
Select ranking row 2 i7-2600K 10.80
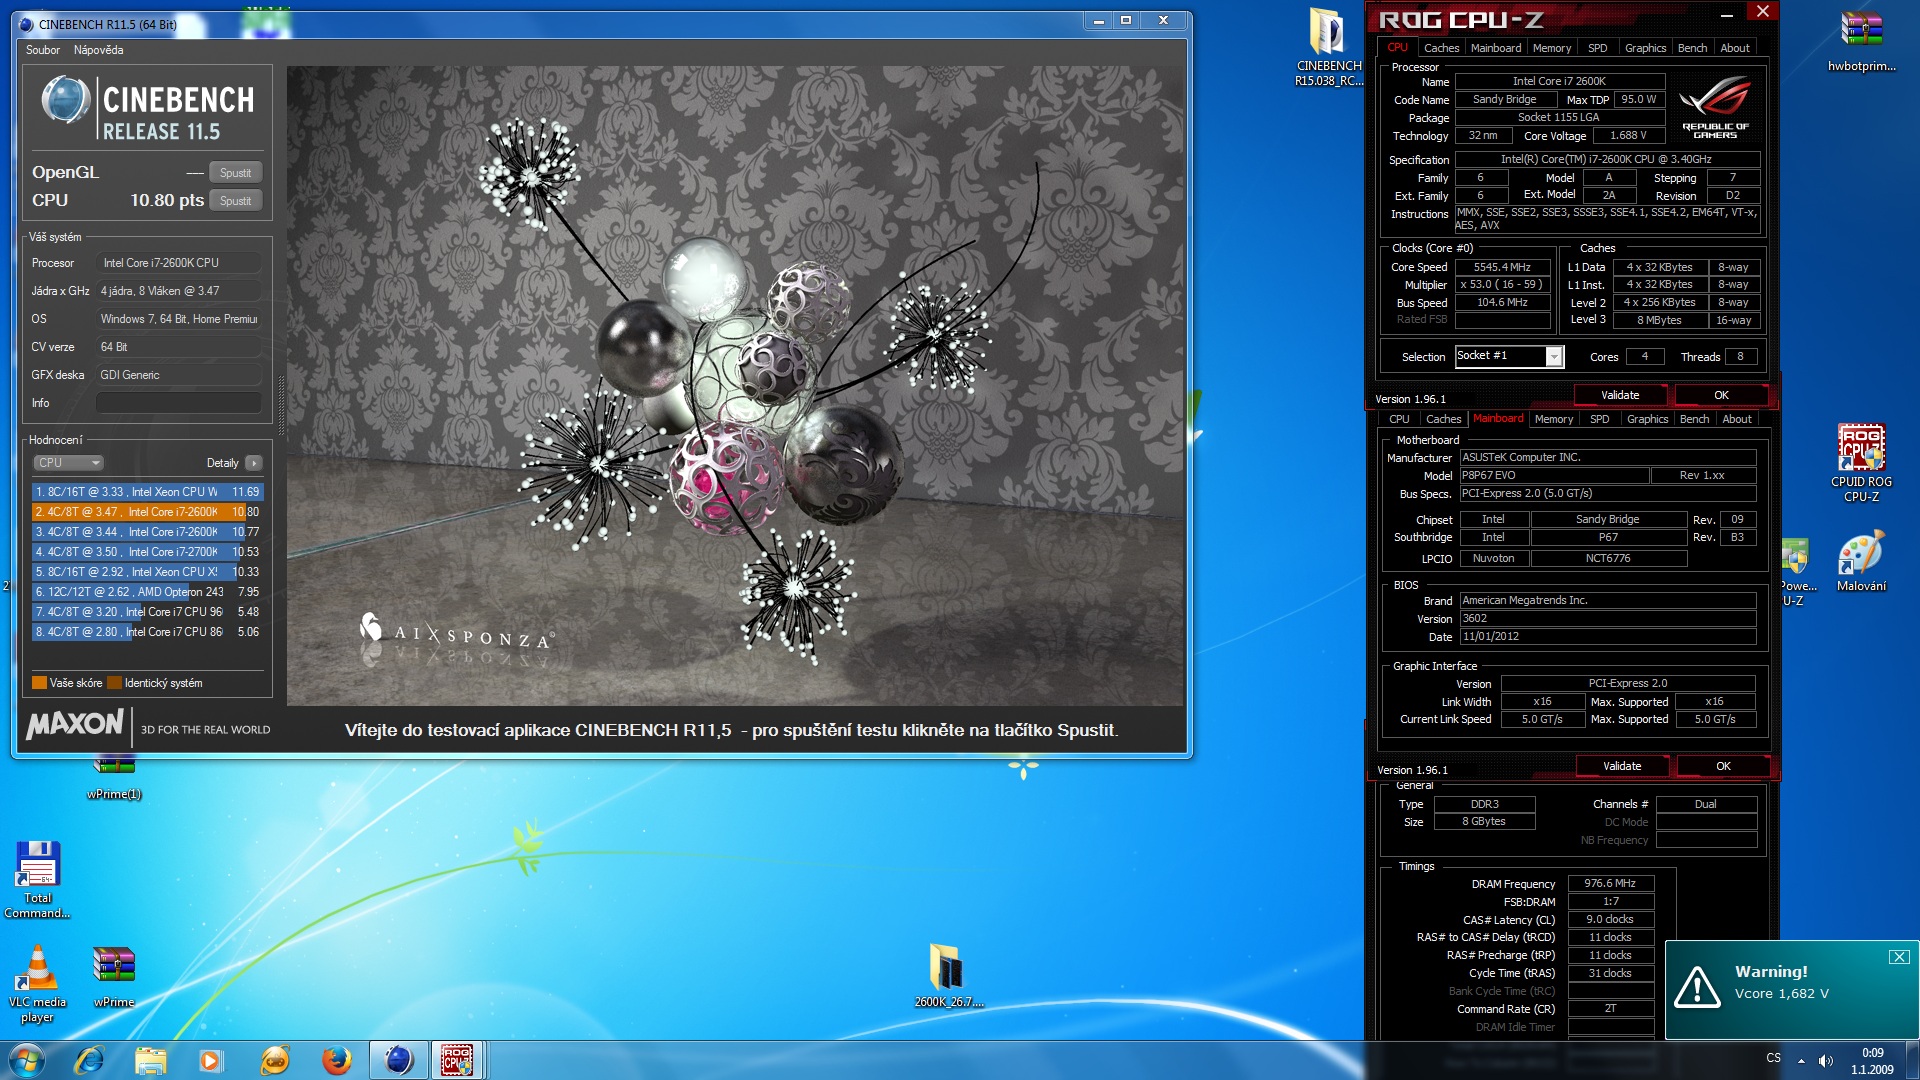[x=147, y=512]
